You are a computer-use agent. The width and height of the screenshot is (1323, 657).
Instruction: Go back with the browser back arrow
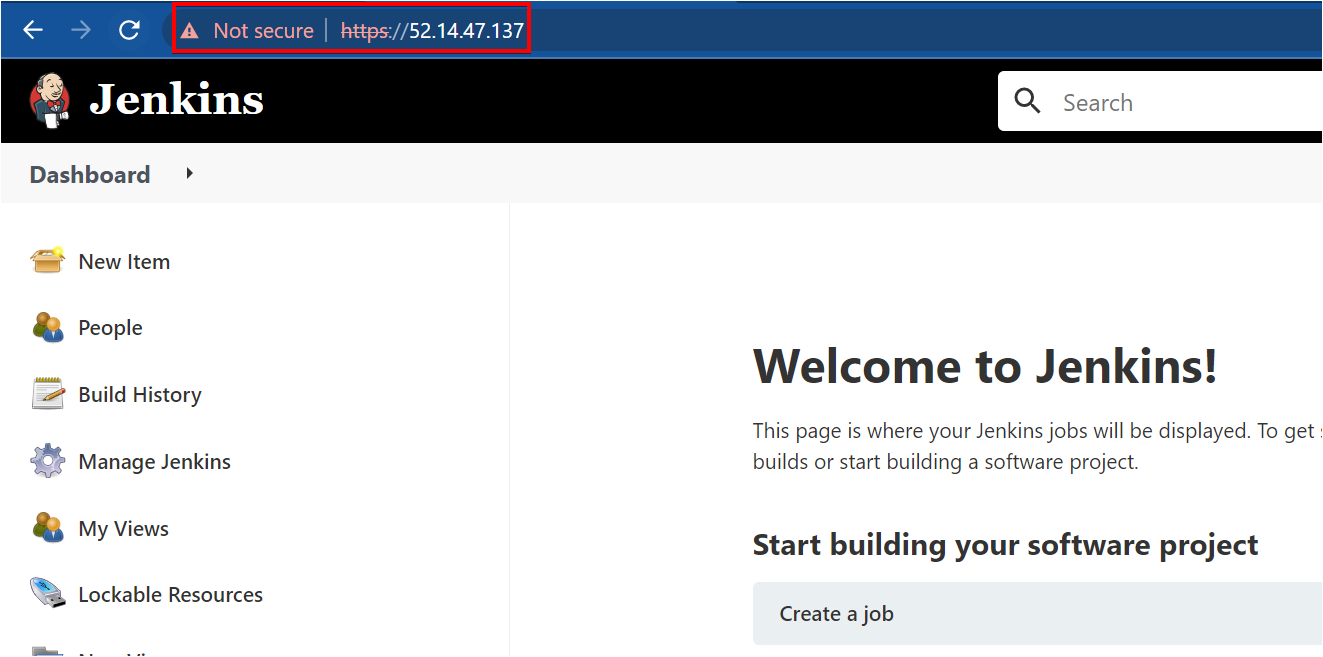pos(33,30)
